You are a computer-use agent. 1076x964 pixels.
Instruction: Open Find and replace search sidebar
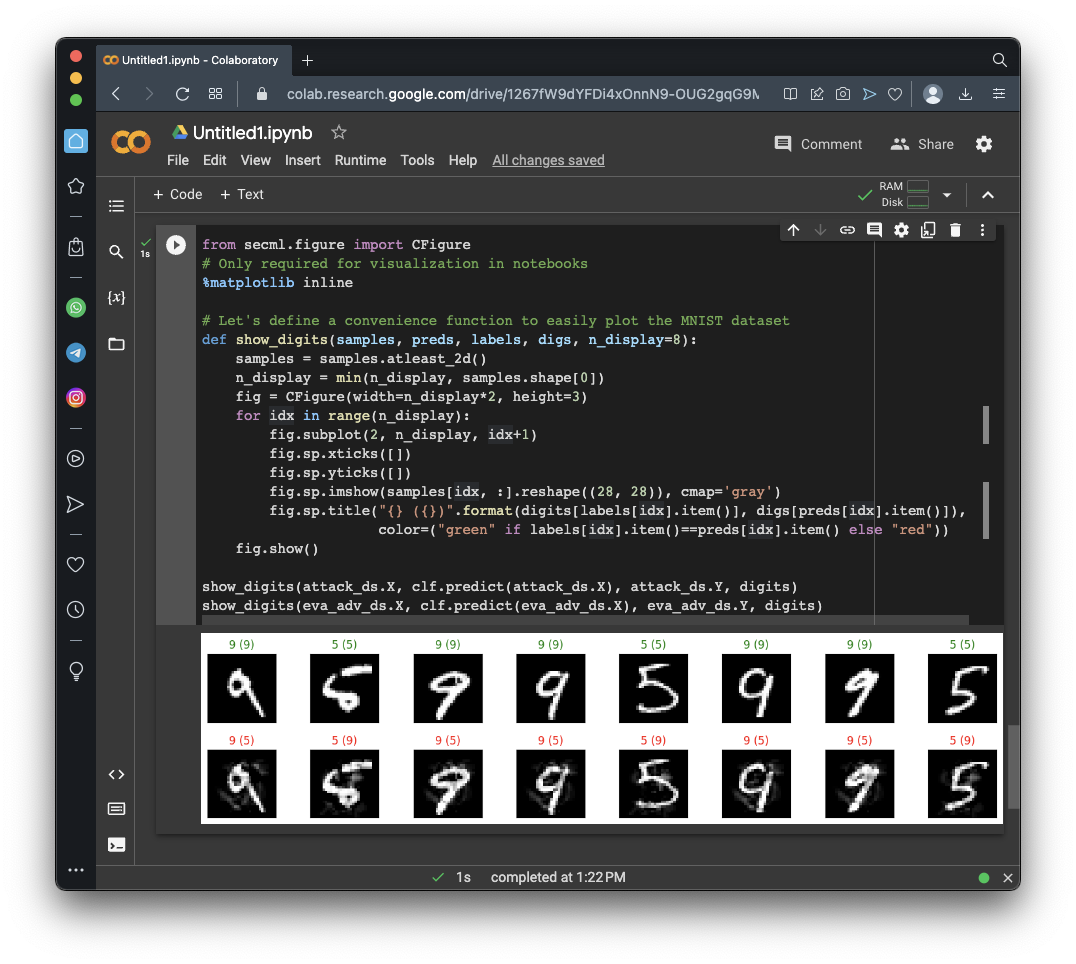[116, 252]
